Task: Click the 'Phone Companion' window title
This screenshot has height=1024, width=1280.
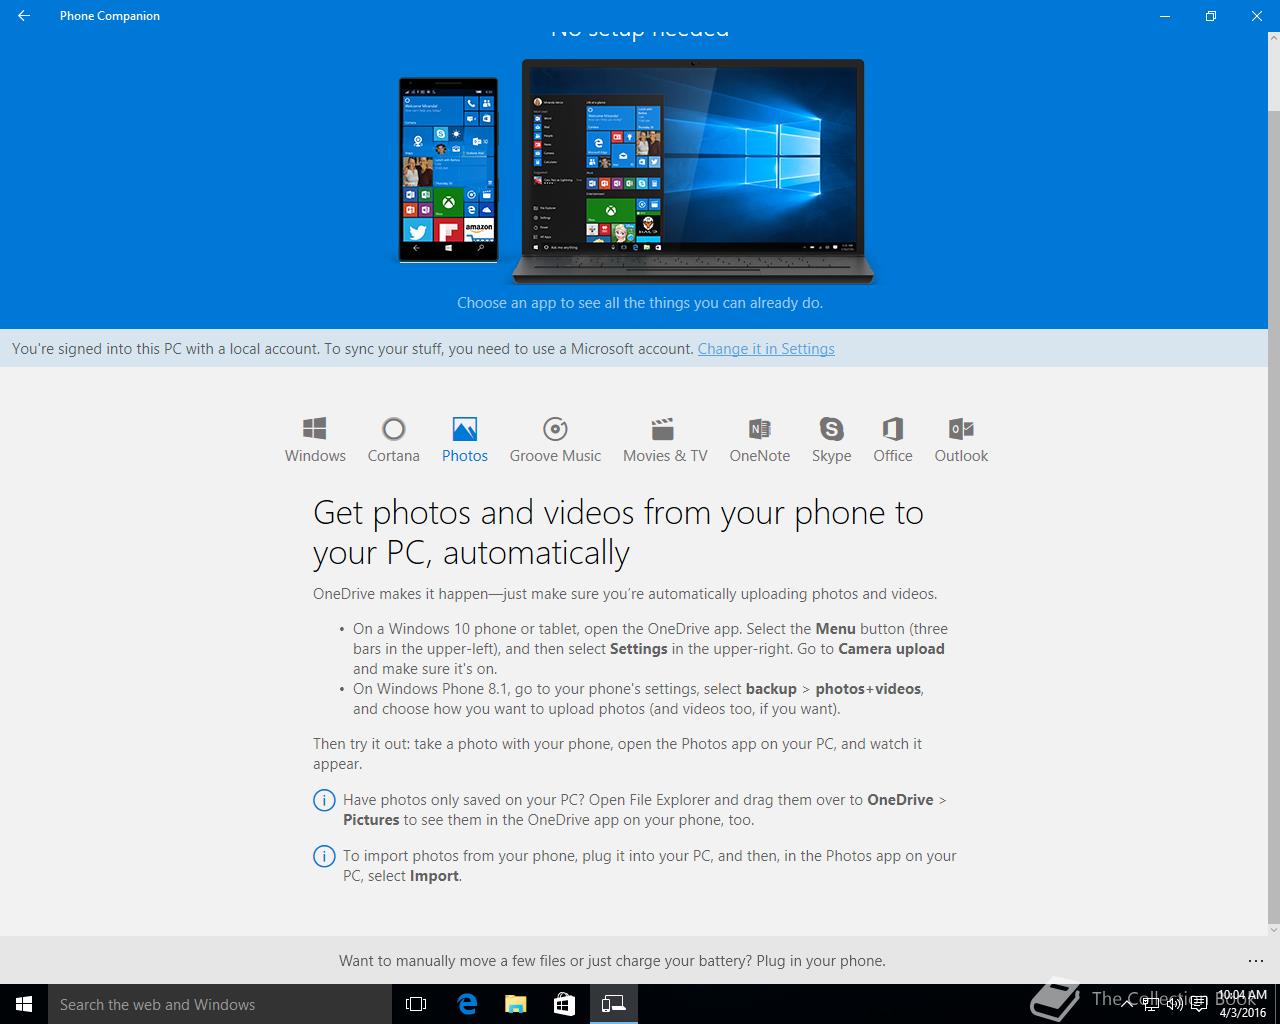Action: point(110,16)
